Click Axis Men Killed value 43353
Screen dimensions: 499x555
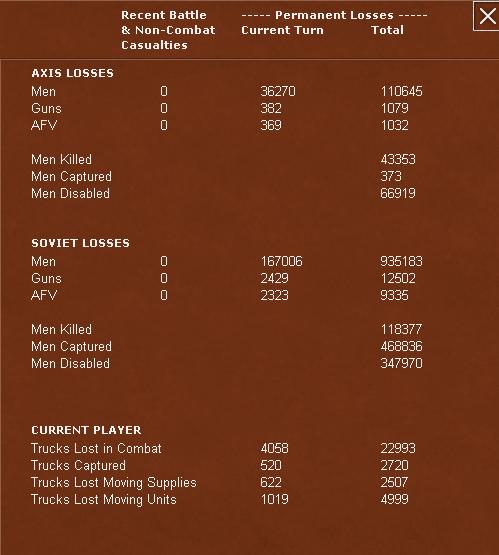(398, 160)
